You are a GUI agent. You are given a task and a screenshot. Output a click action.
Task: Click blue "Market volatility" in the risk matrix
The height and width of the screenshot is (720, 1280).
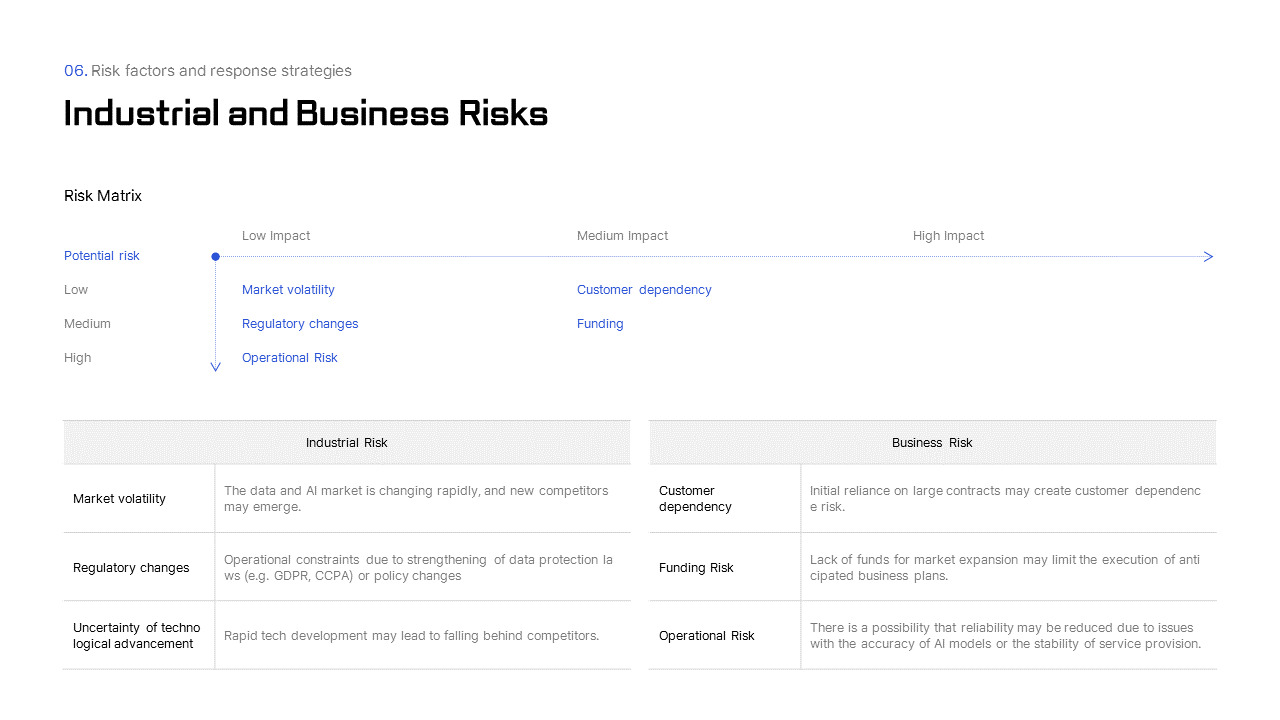point(288,290)
